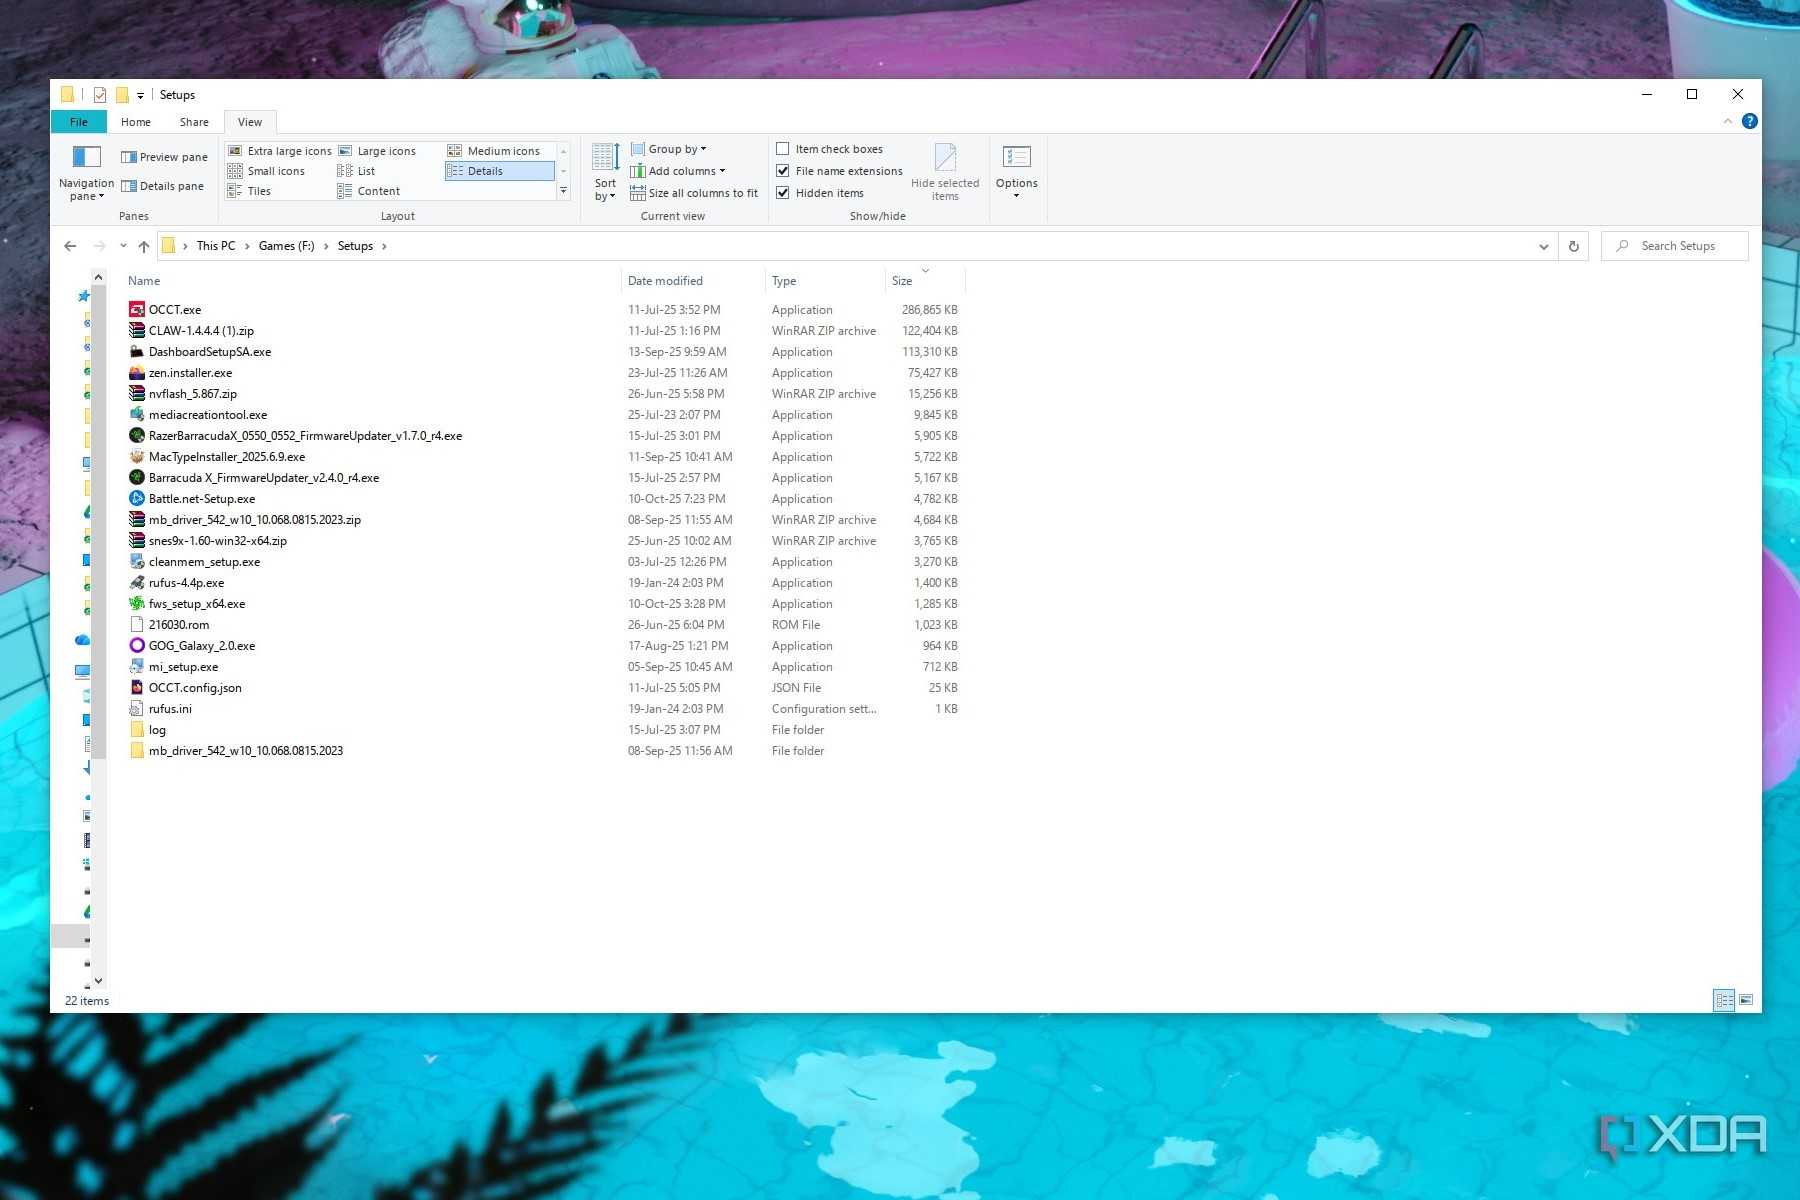Choose the Details layout option

499,171
